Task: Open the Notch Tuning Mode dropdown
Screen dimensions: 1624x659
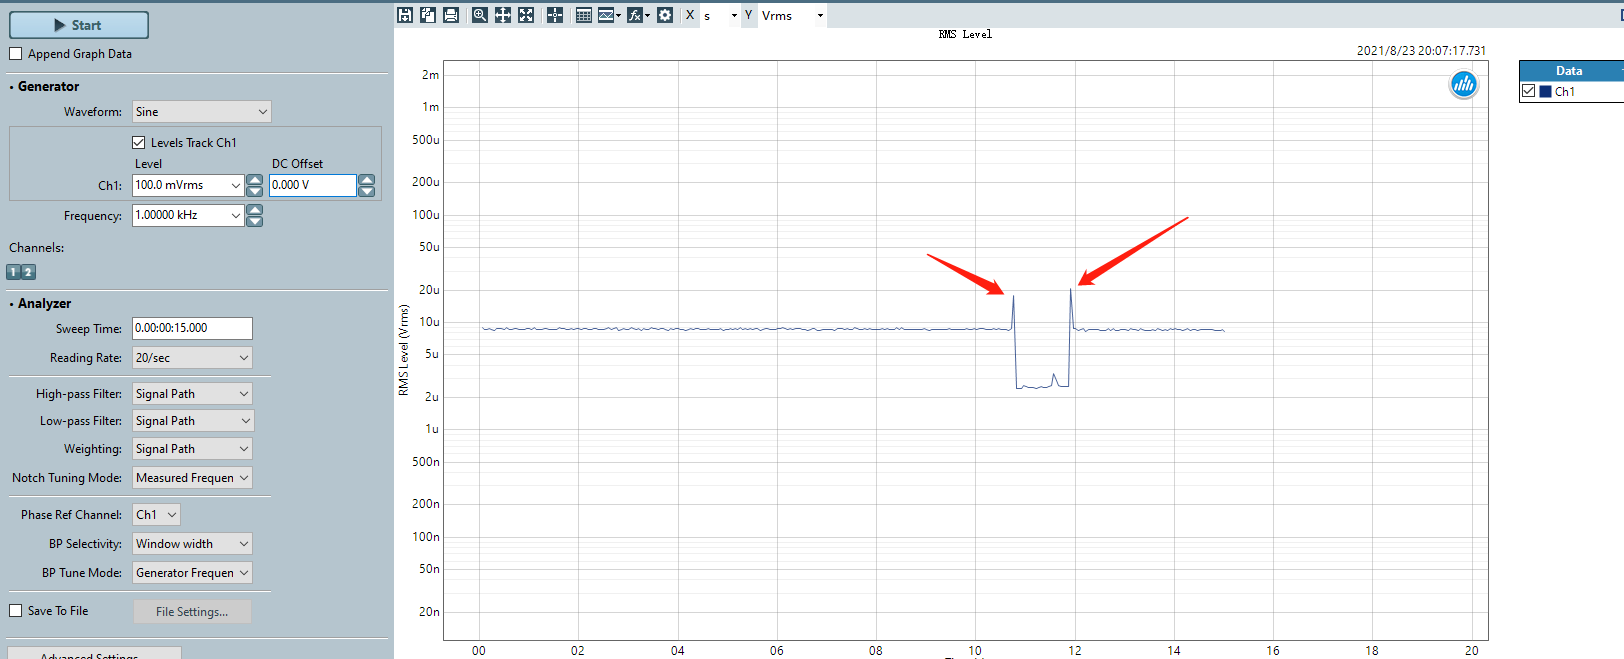Action: (192, 478)
